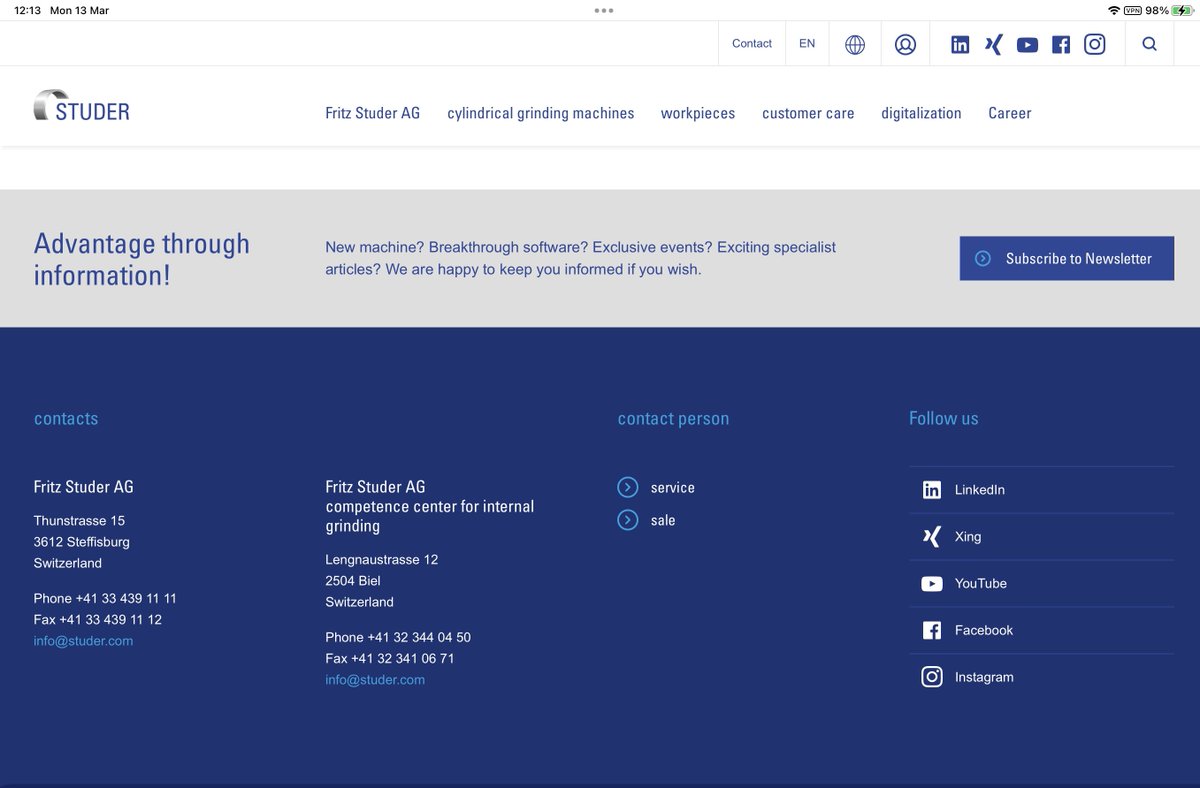The width and height of the screenshot is (1200, 788).
Task: Click the globe region selector icon
Action: tap(855, 44)
